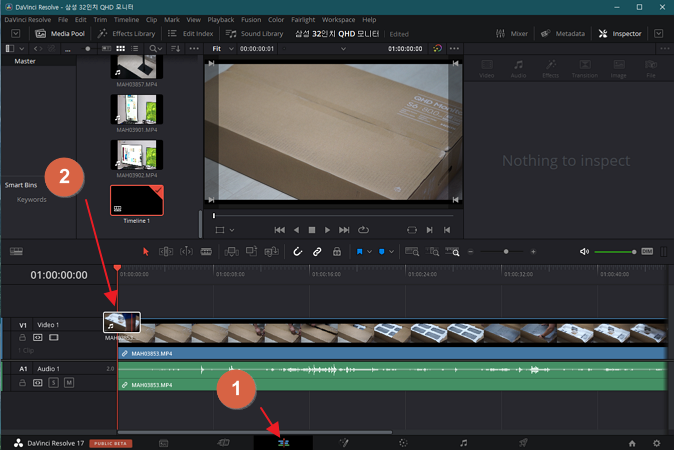674x450 pixels.
Task: Open the Workspace menu
Action: pyautogui.click(x=339, y=20)
